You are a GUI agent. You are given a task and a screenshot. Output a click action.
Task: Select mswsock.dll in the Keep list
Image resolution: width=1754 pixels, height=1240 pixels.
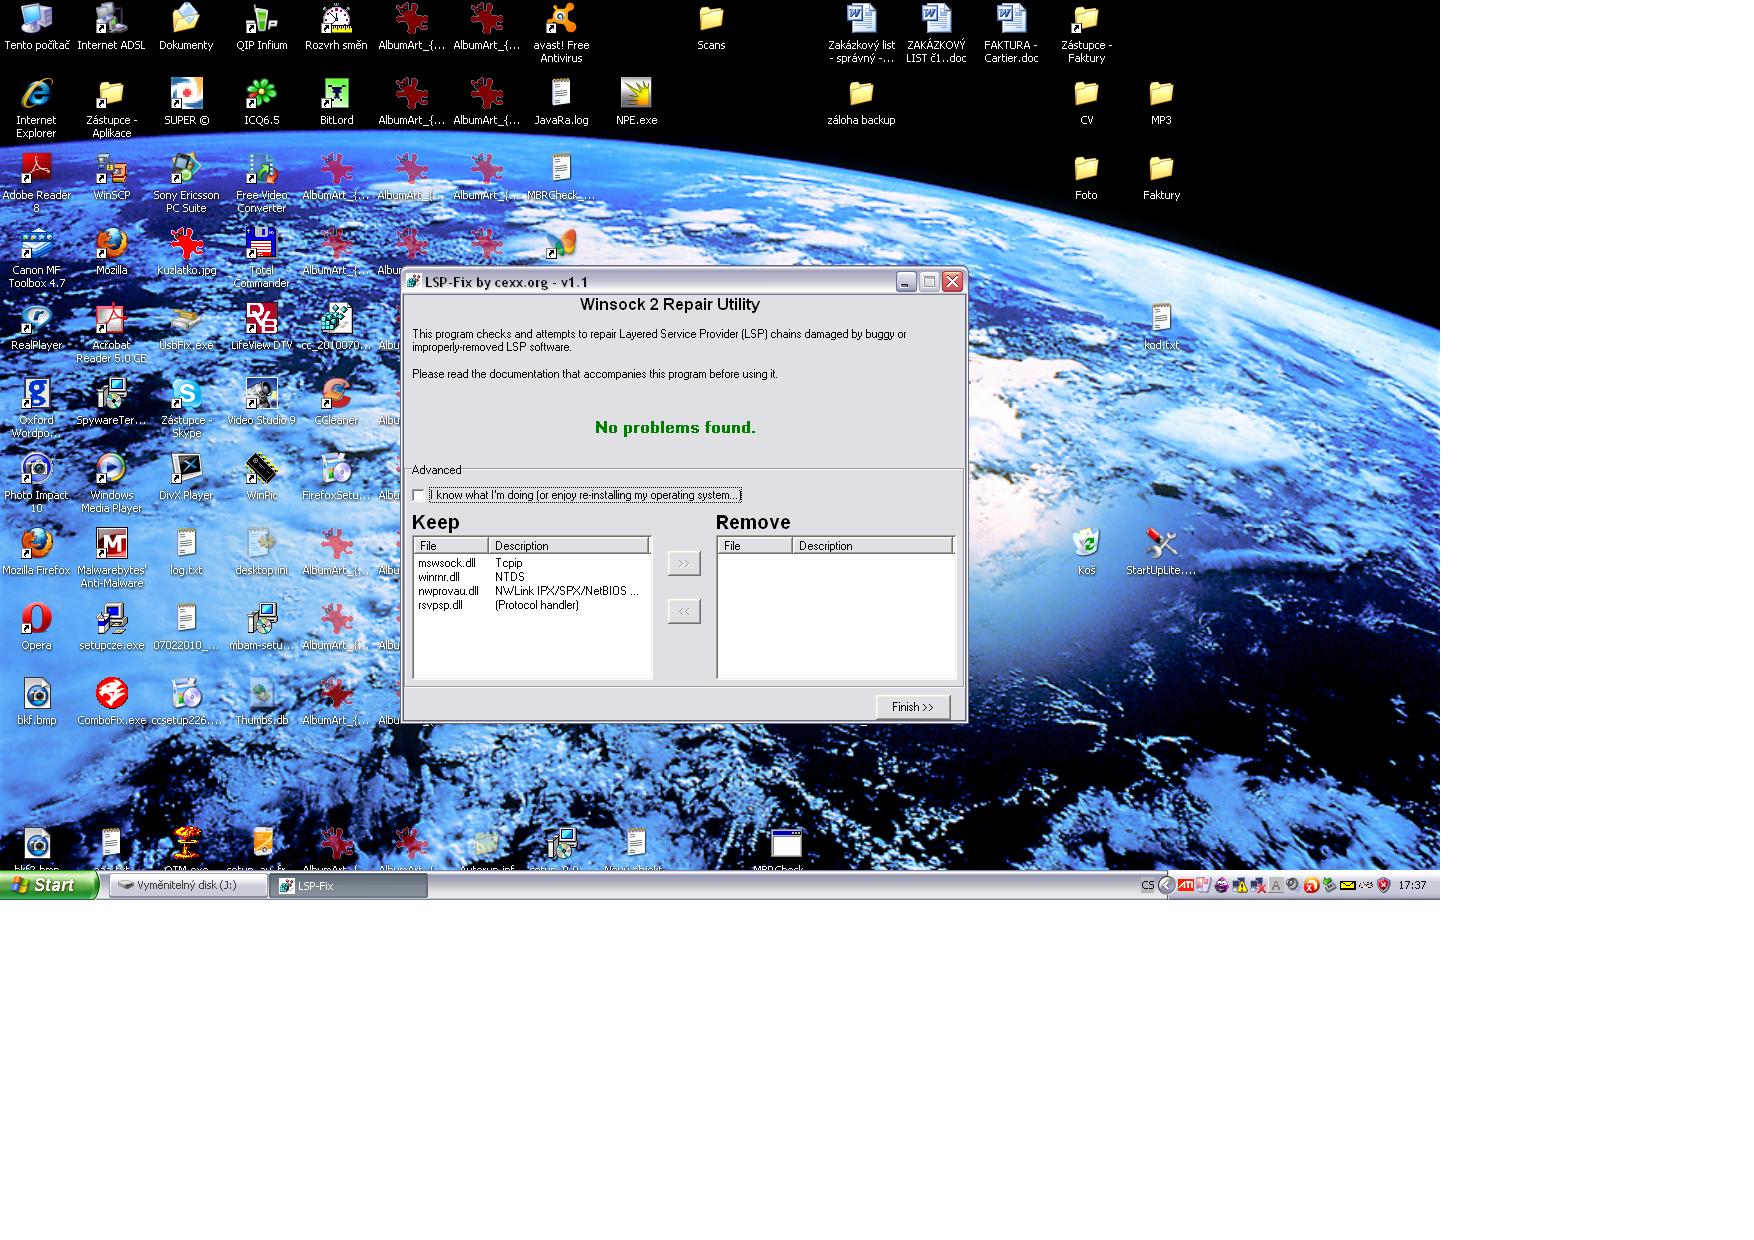447,563
